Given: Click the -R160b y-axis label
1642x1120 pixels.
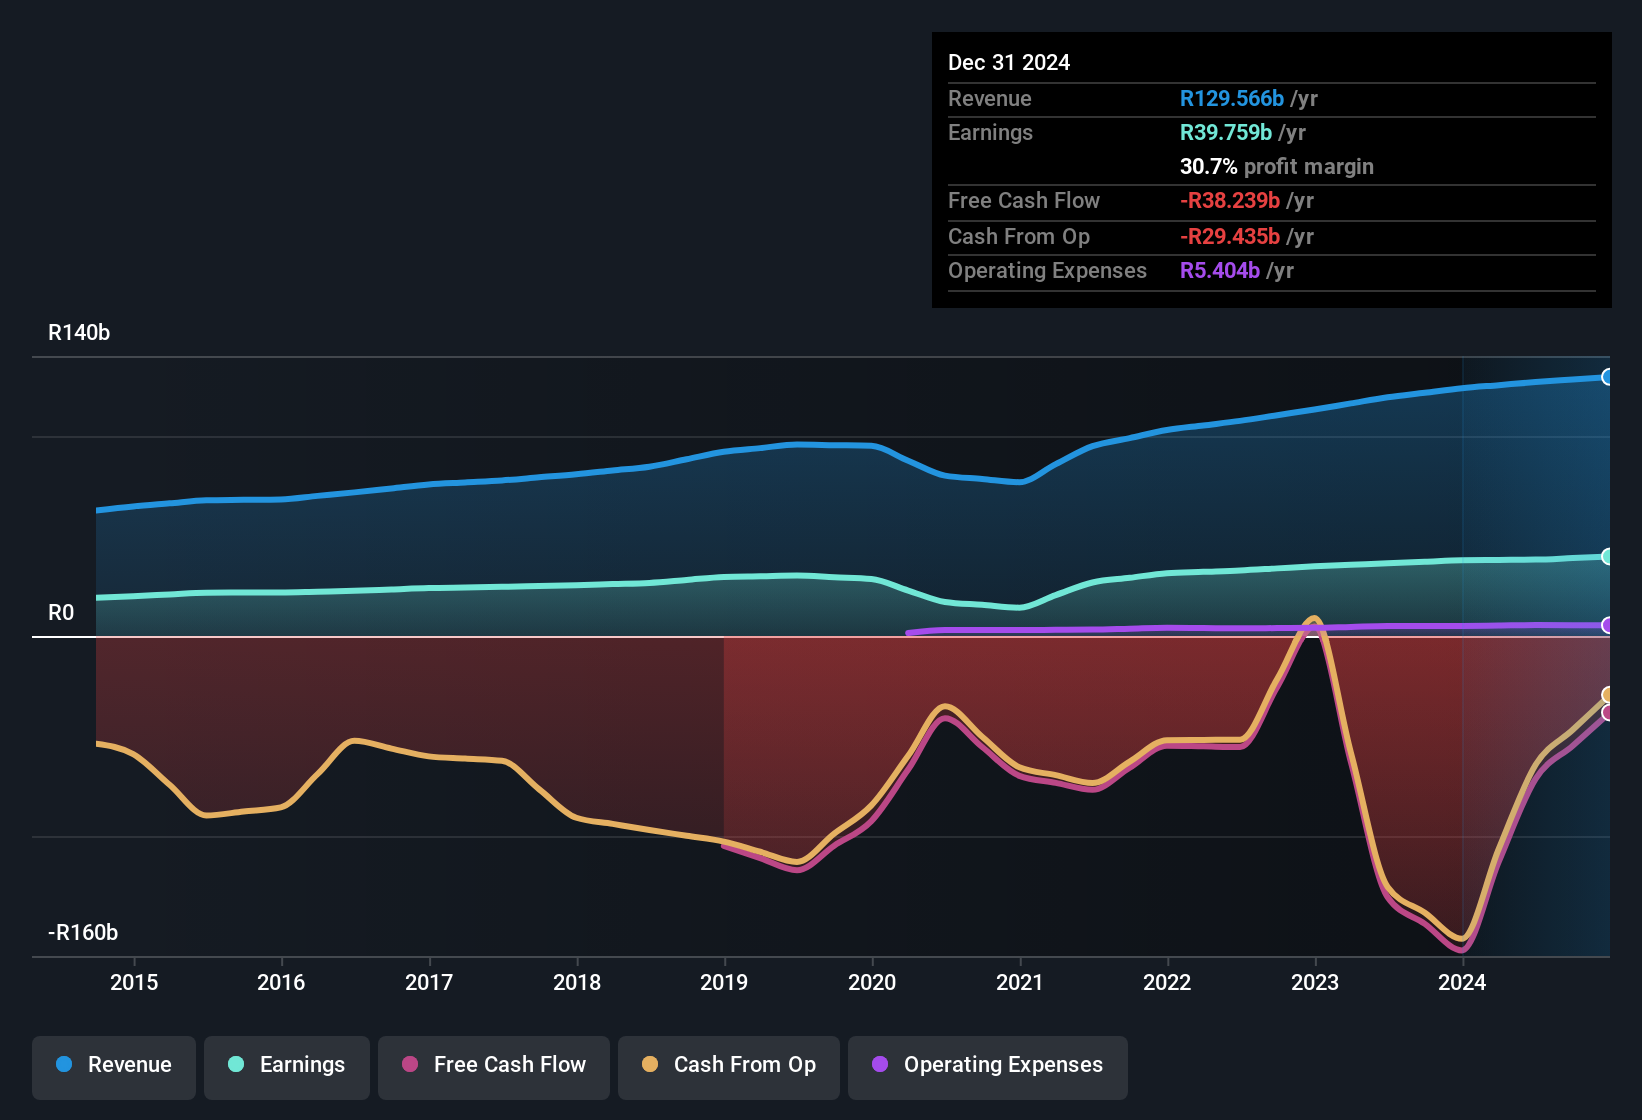Looking at the screenshot, I should [x=83, y=933].
